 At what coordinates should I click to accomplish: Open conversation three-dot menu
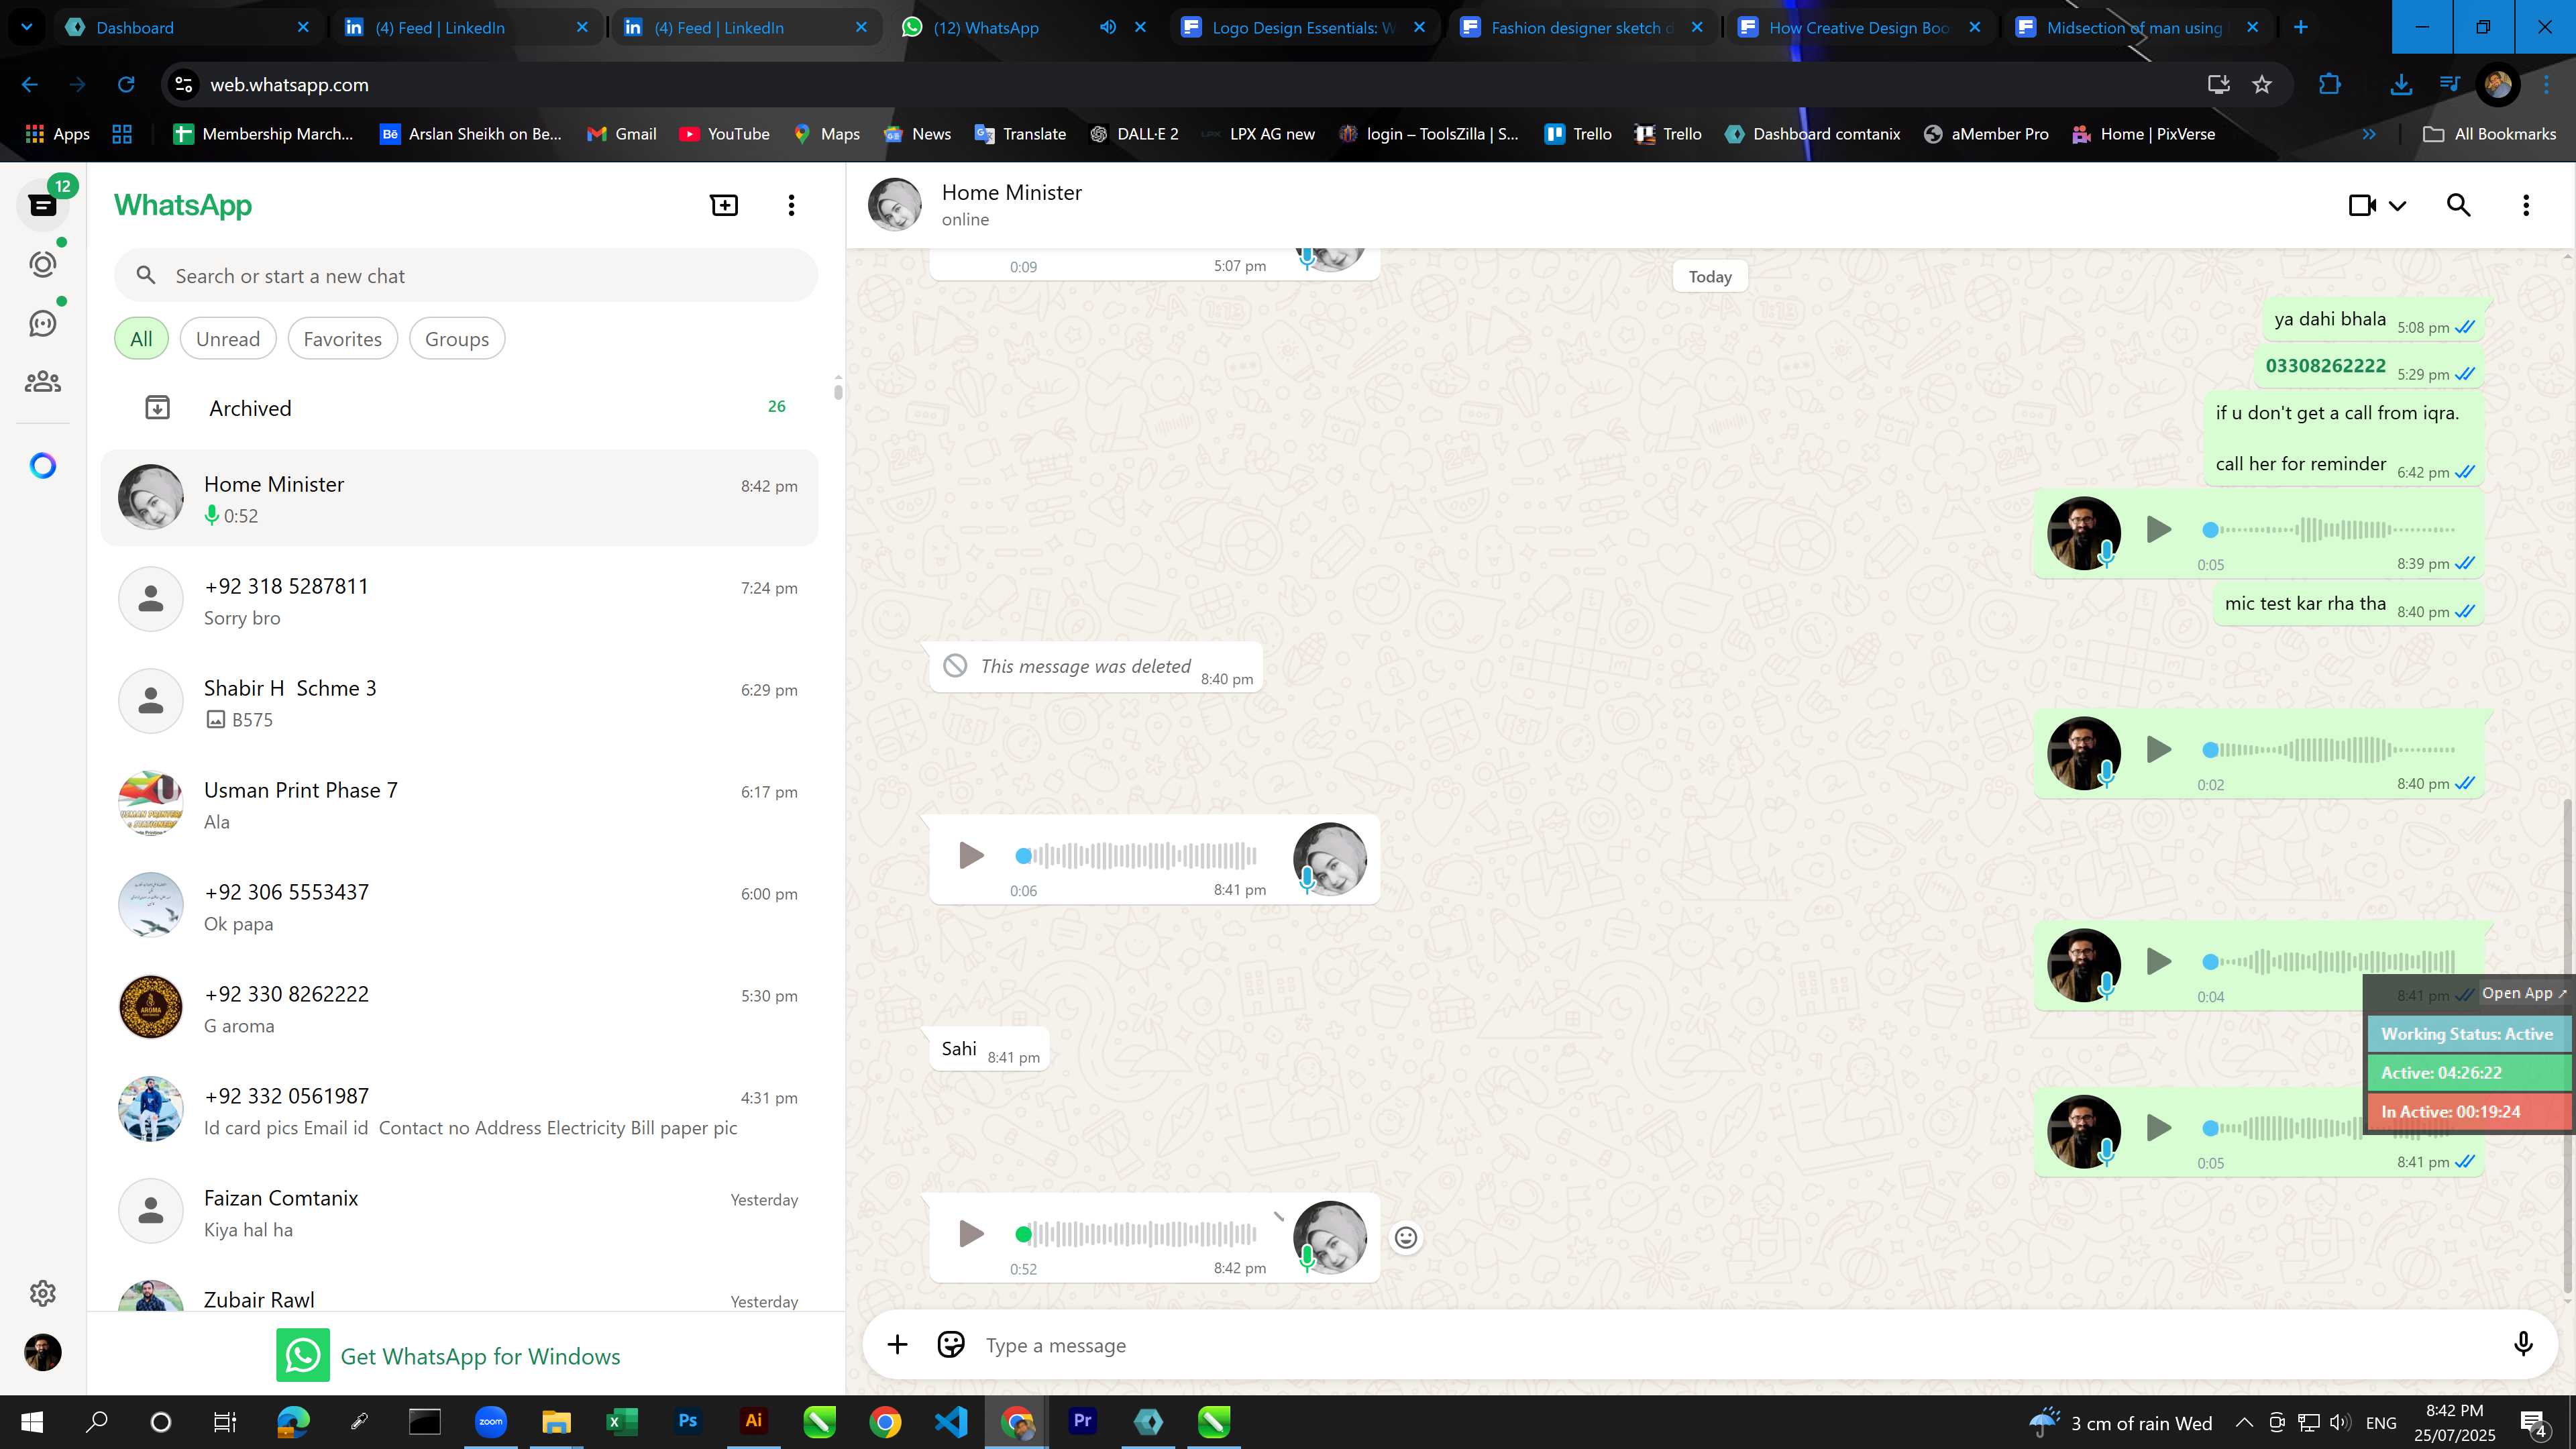(2526, 205)
